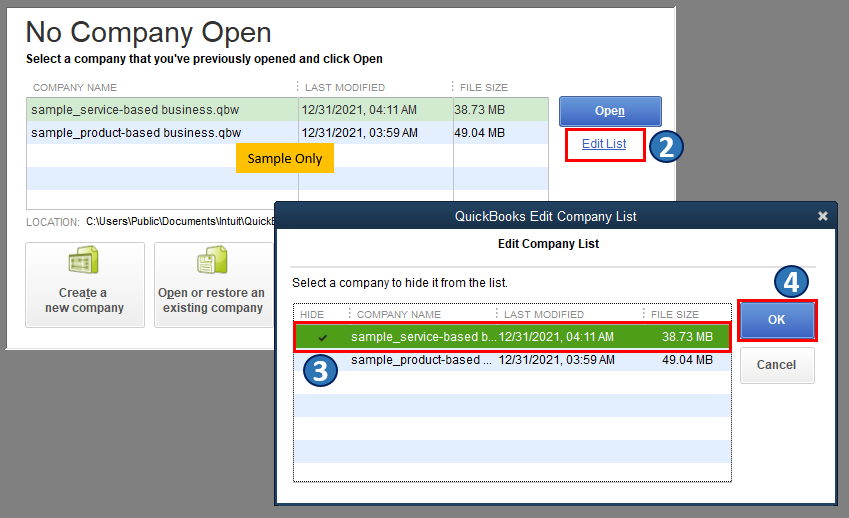This screenshot has height=518, width=849.
Task: Click the 38.73 MB size in the dialog
Action: tap(687, 337)
